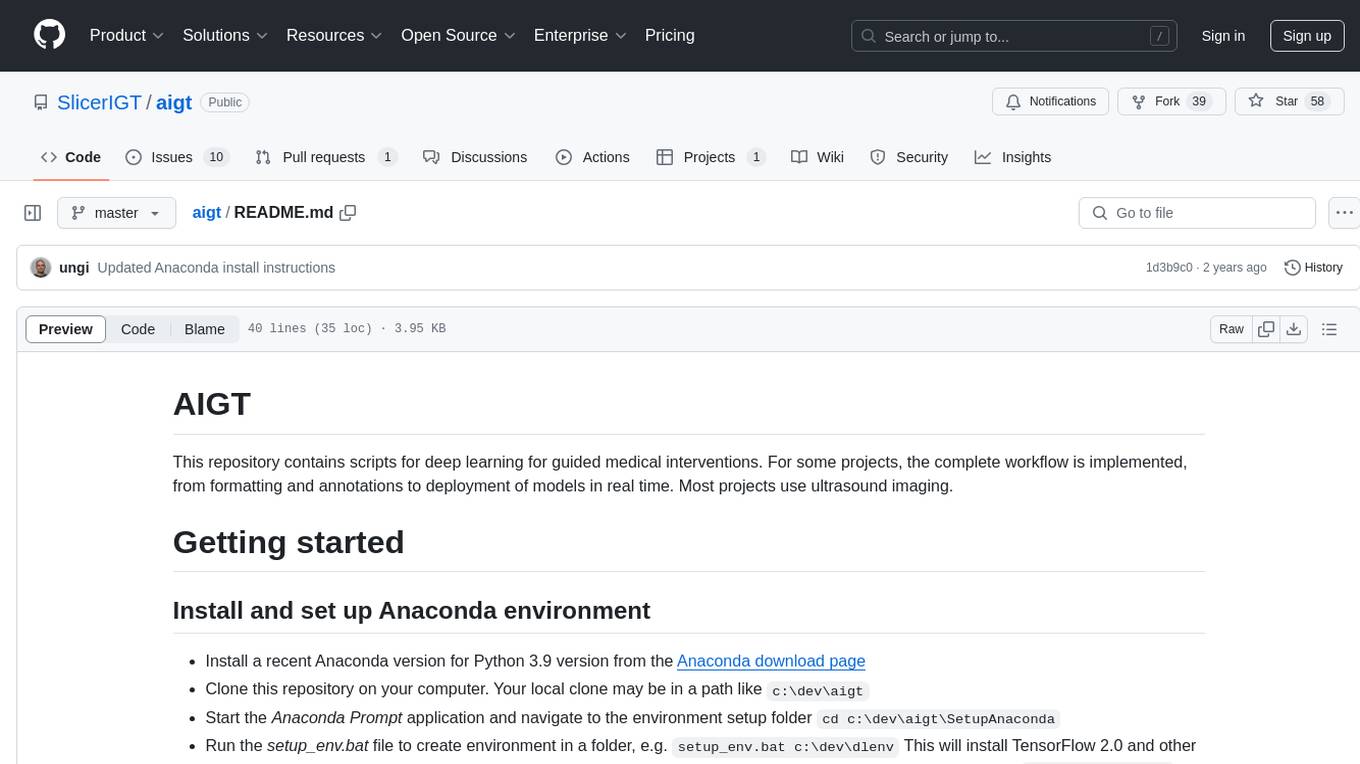Open the Anaconda download page link
This screenshot has width=1360, height=764.
[771, 661]
